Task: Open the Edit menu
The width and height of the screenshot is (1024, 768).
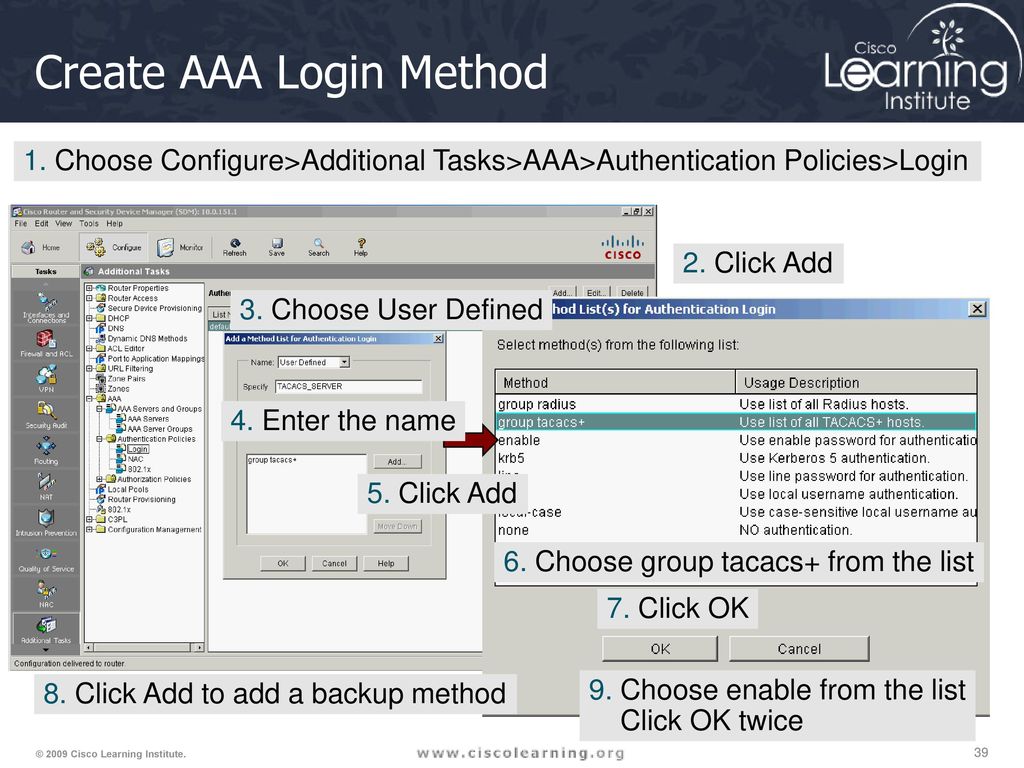Action: (42, 223)
